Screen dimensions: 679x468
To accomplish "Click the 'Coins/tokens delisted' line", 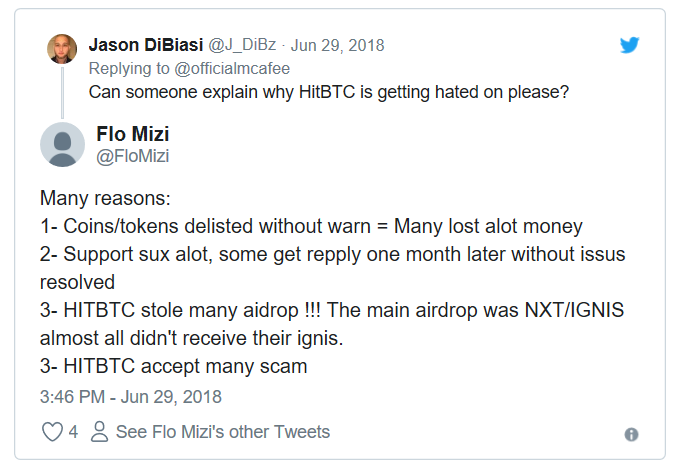I will 310,226.
